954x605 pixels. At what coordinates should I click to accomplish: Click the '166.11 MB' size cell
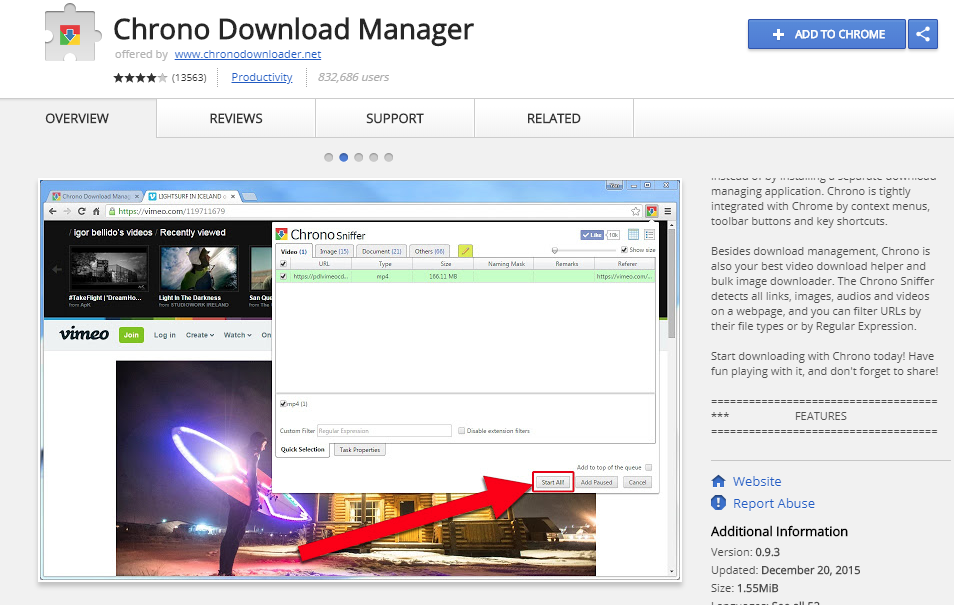tap(443, 276)
